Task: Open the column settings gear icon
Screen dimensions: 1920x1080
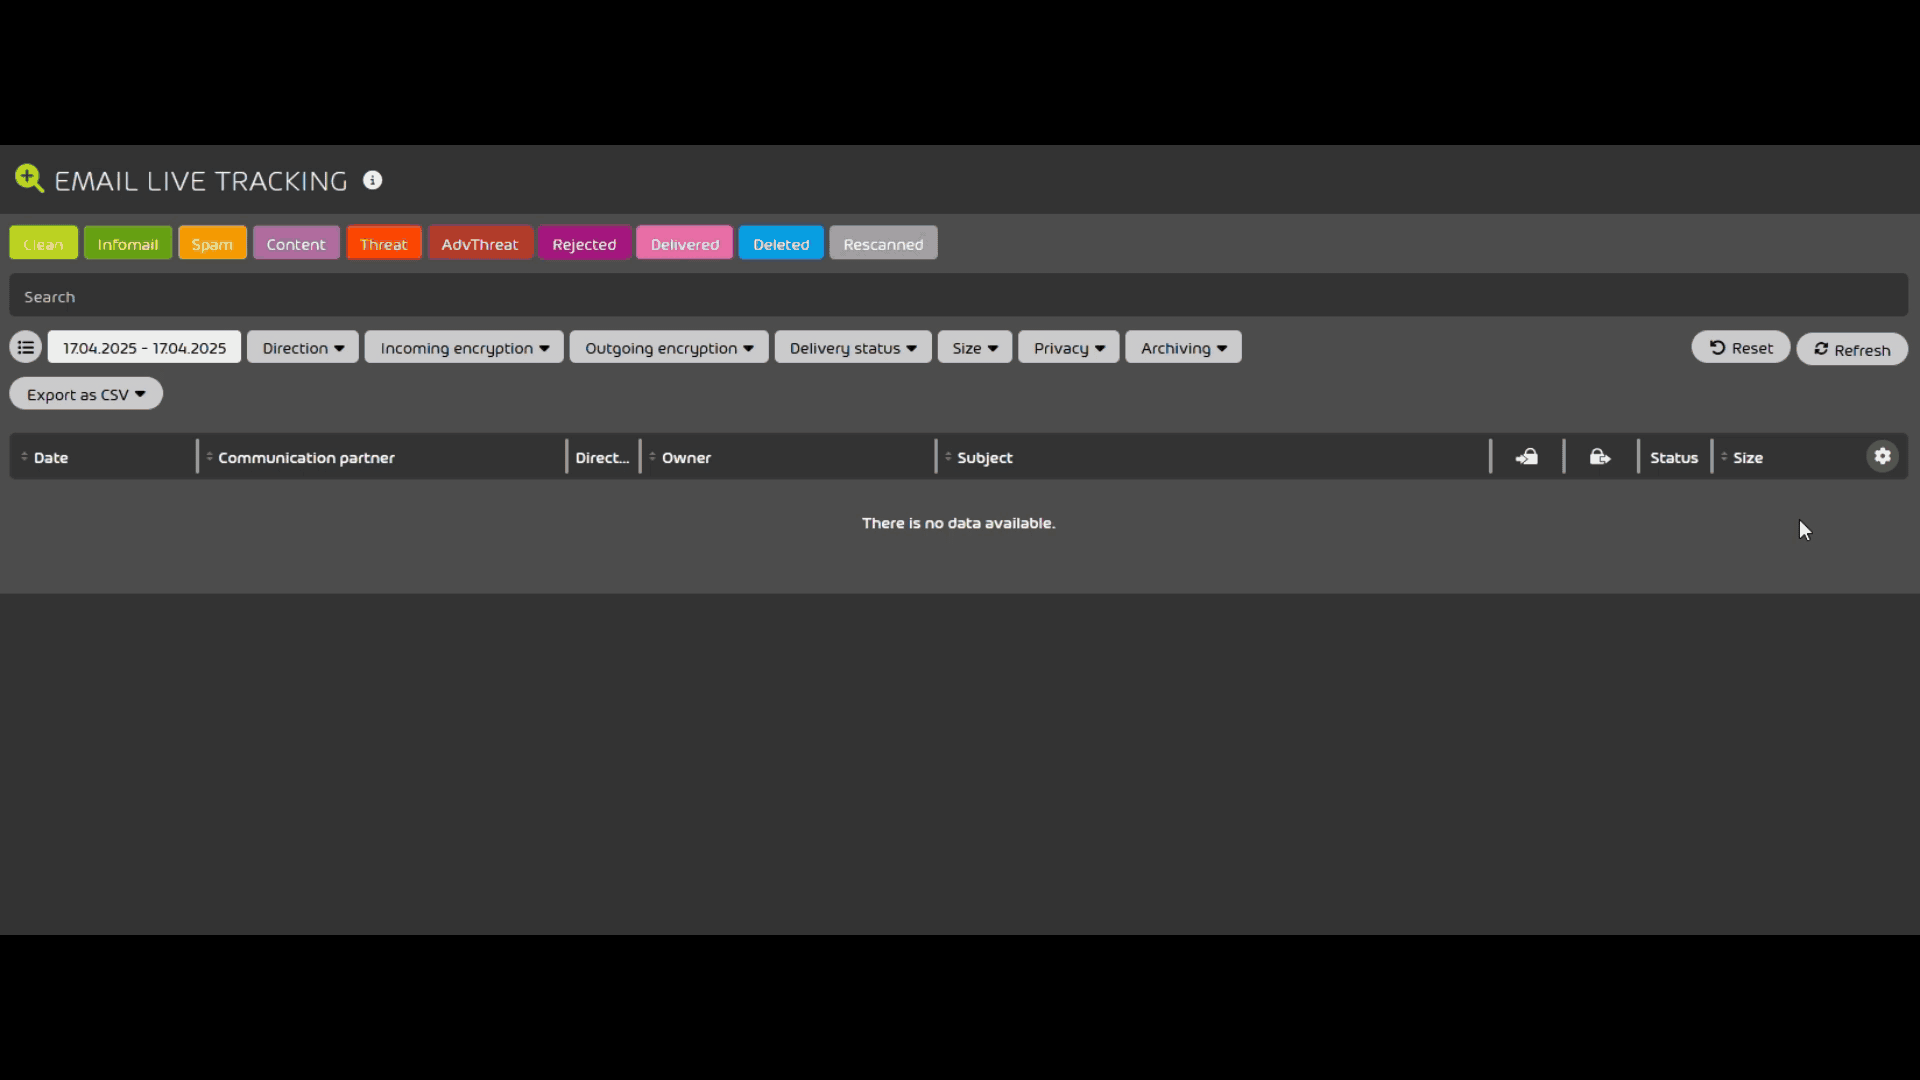Action: coord(1883,456)
